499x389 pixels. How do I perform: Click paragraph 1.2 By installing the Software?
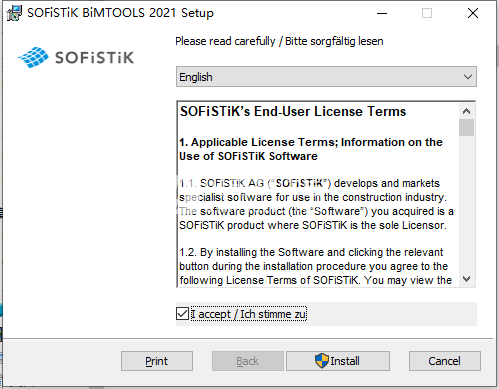coord(315,266)
